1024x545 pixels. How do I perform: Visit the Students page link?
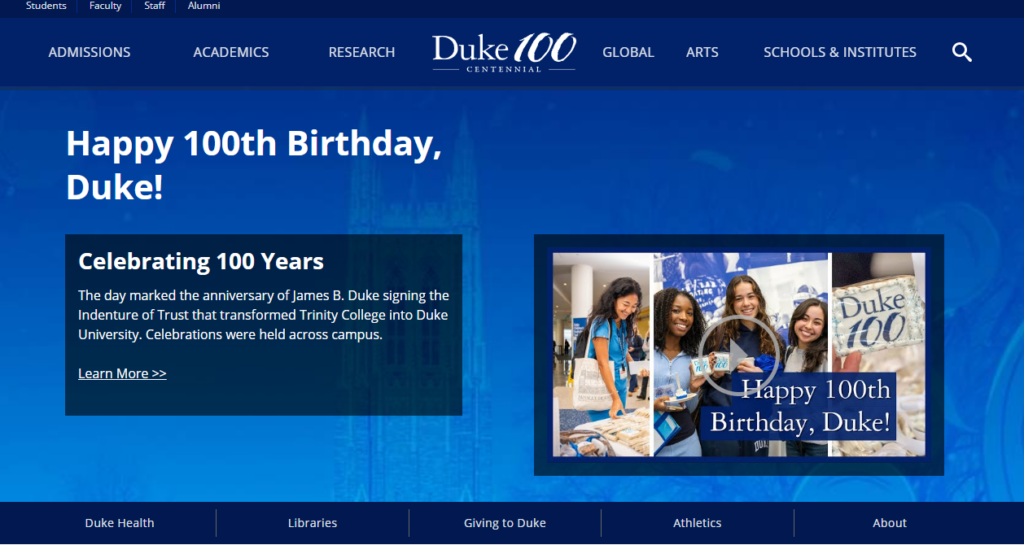(x=46, y=6)
